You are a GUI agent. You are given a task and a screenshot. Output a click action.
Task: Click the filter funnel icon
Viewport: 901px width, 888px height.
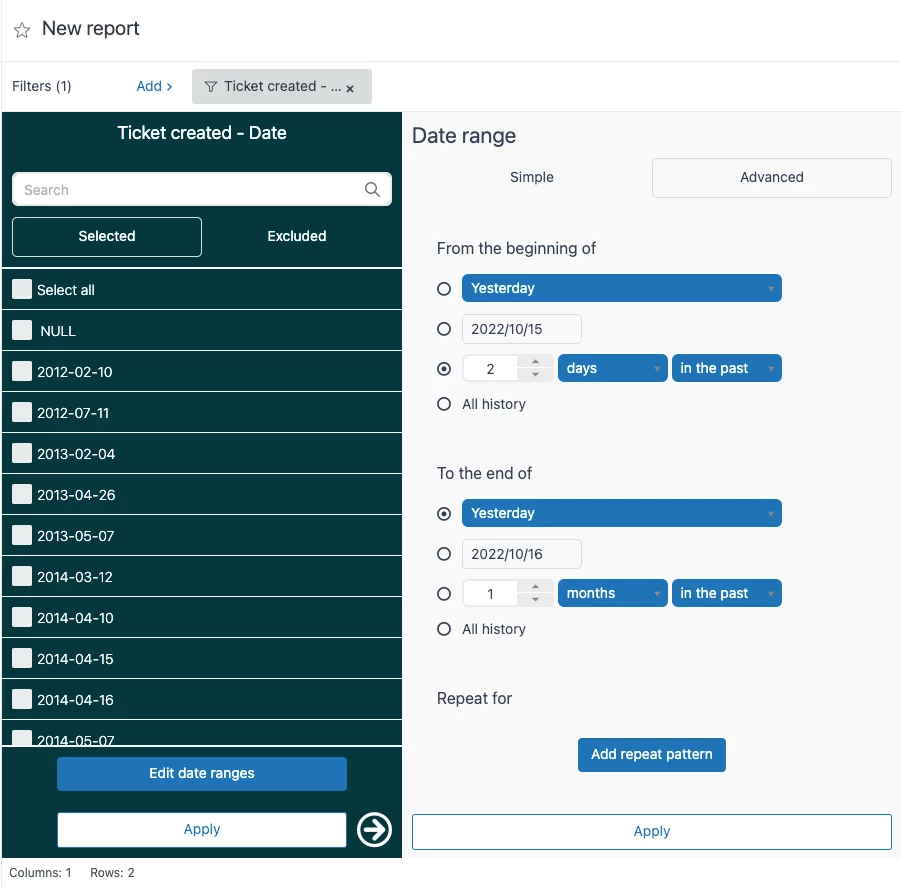pyautogui.click(x=211, y=87)
